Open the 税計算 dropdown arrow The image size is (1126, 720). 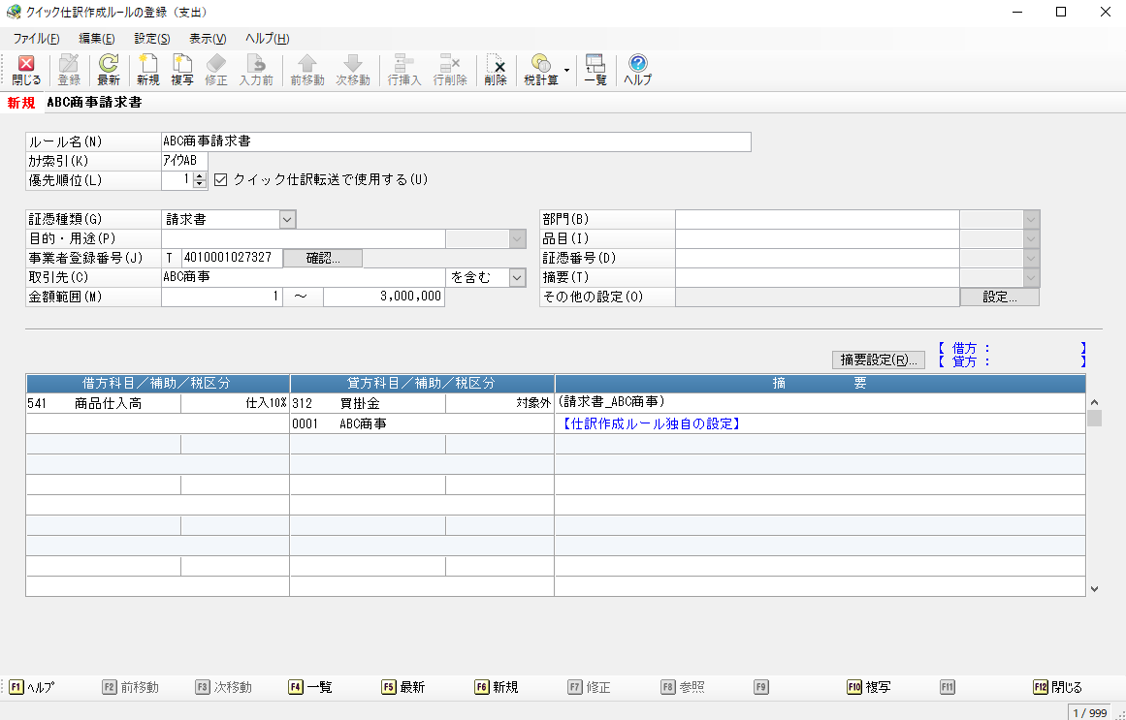click(567, 70)
